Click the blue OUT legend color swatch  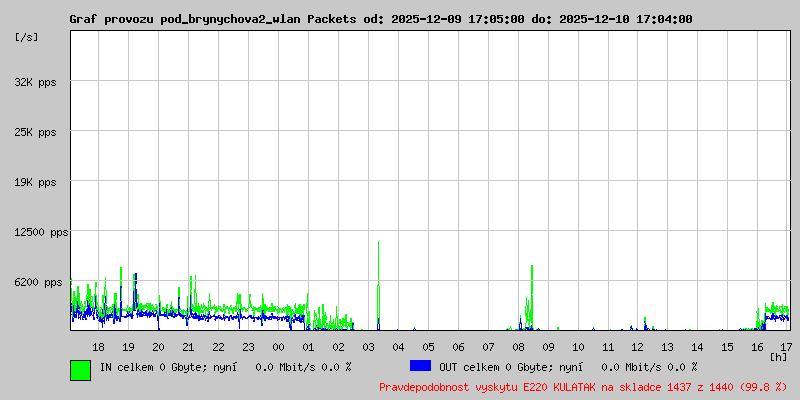pos(420,366)
